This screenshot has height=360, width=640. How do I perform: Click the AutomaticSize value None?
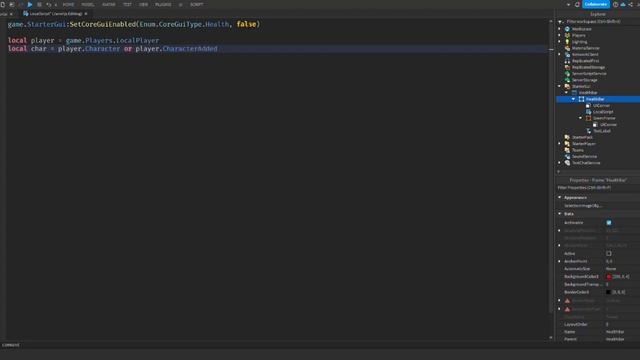point(611,269)
